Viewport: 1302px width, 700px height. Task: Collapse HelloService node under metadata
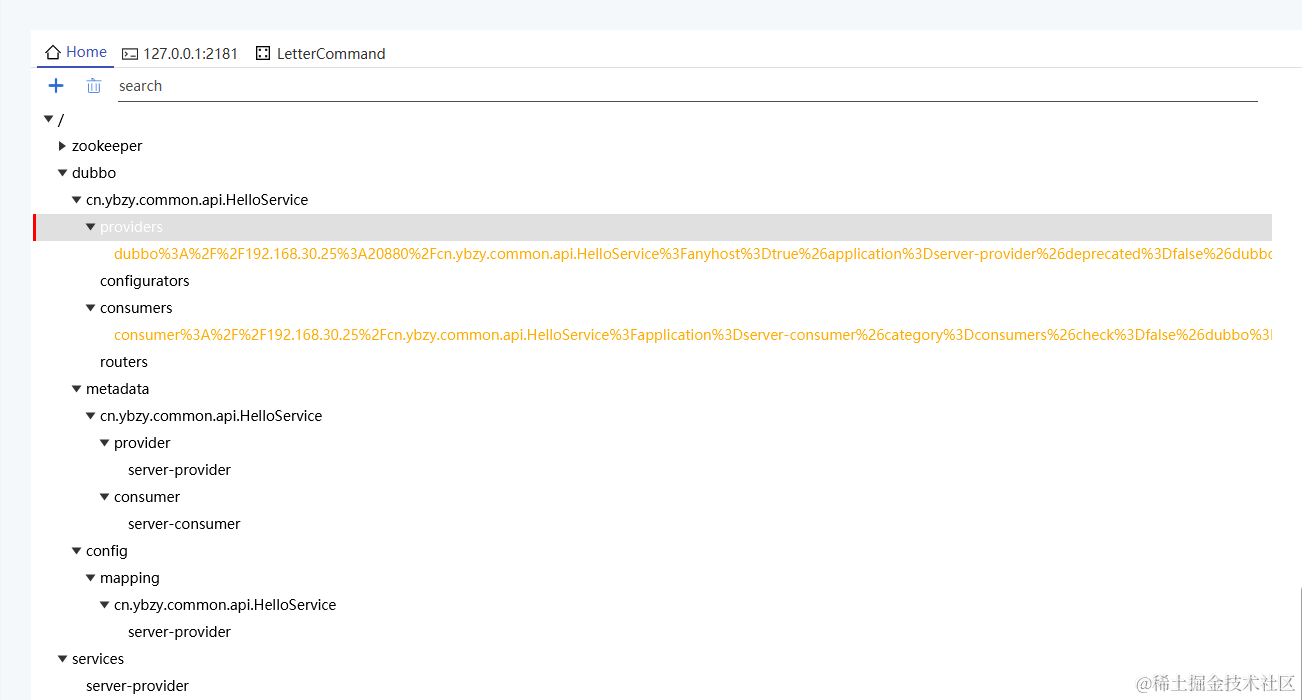click(x=90, y=416)
